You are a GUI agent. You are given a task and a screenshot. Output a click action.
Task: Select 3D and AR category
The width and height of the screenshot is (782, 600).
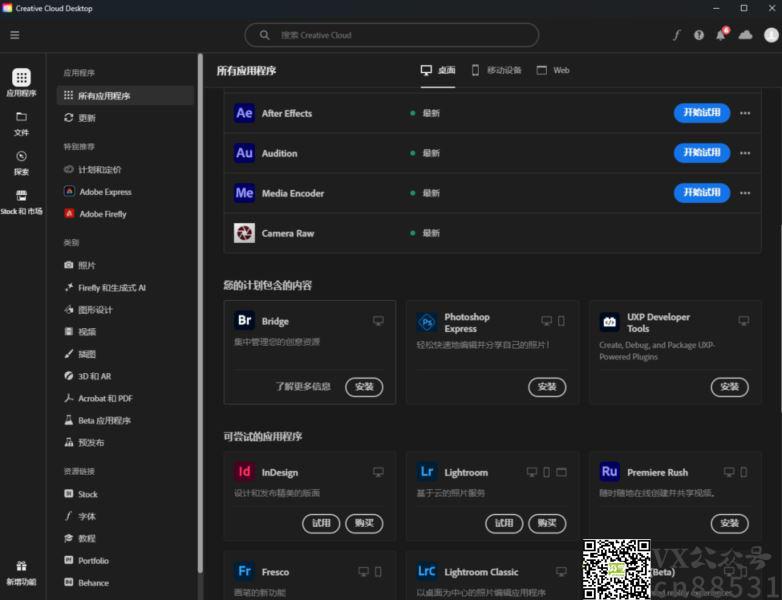point(88,376)
